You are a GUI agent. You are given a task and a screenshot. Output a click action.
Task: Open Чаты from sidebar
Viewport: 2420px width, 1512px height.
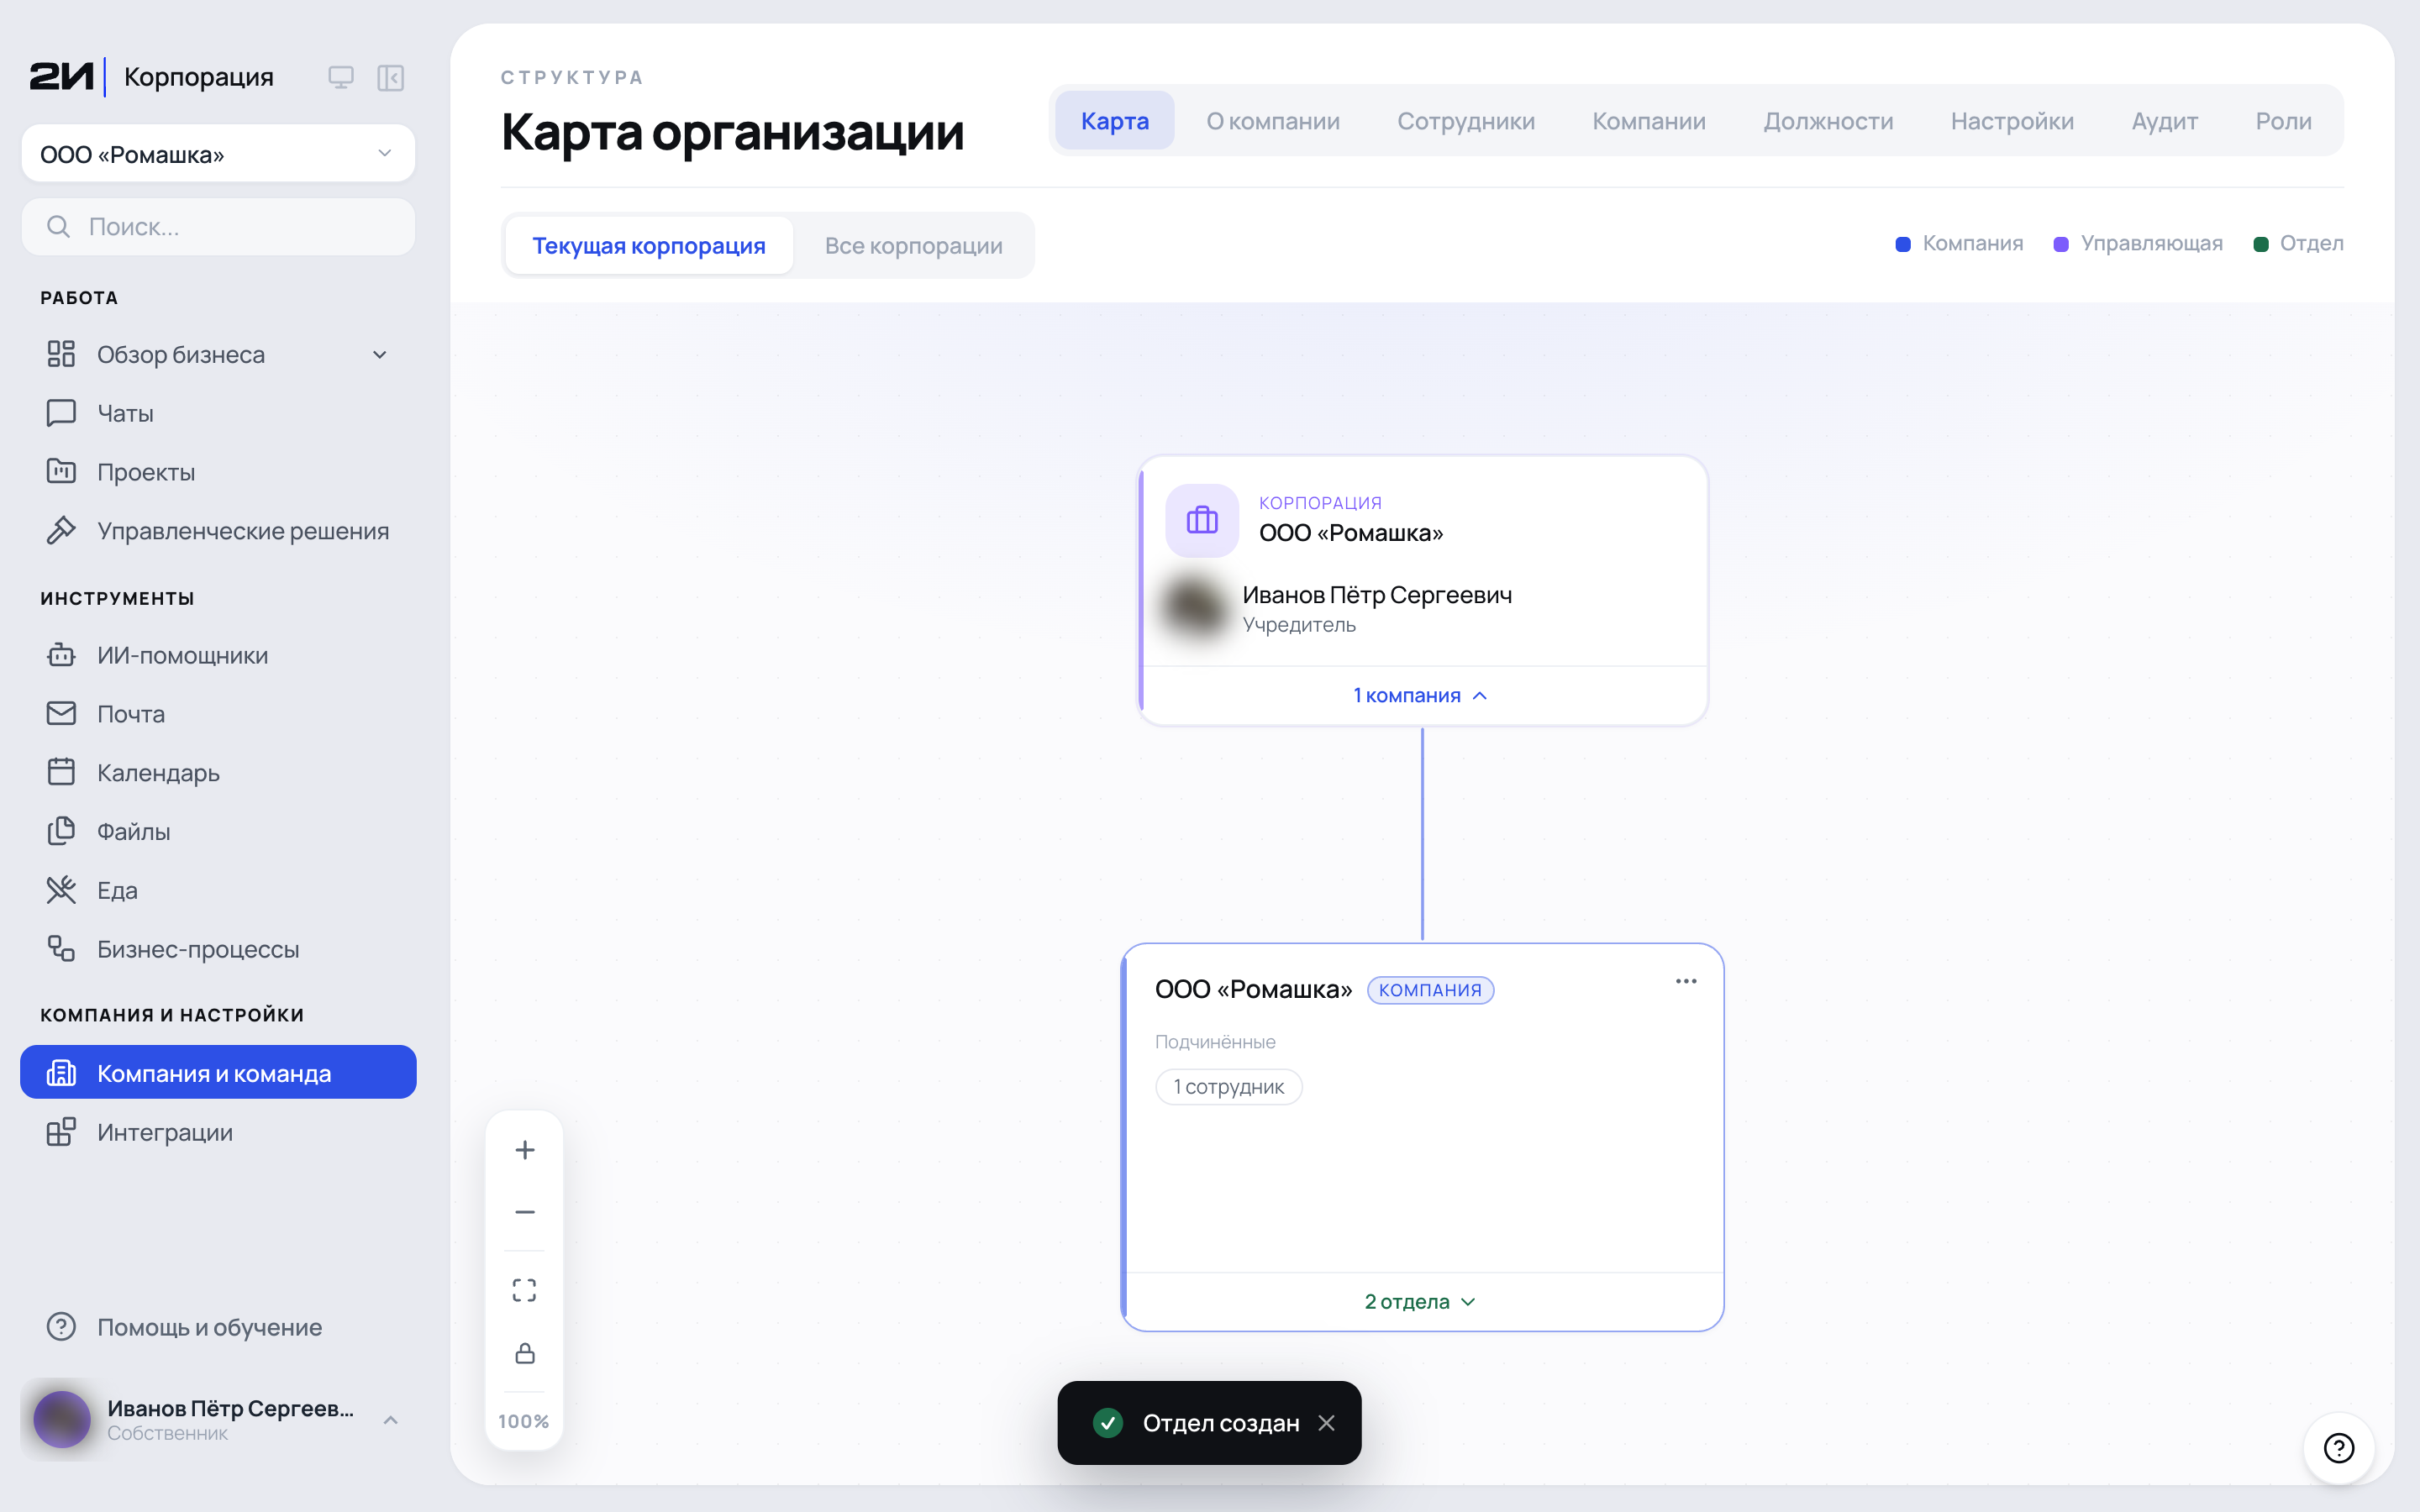pos(218,413)
